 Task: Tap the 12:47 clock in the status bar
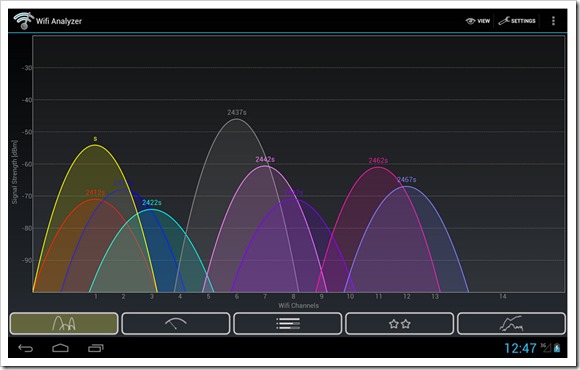coord(520,348)
